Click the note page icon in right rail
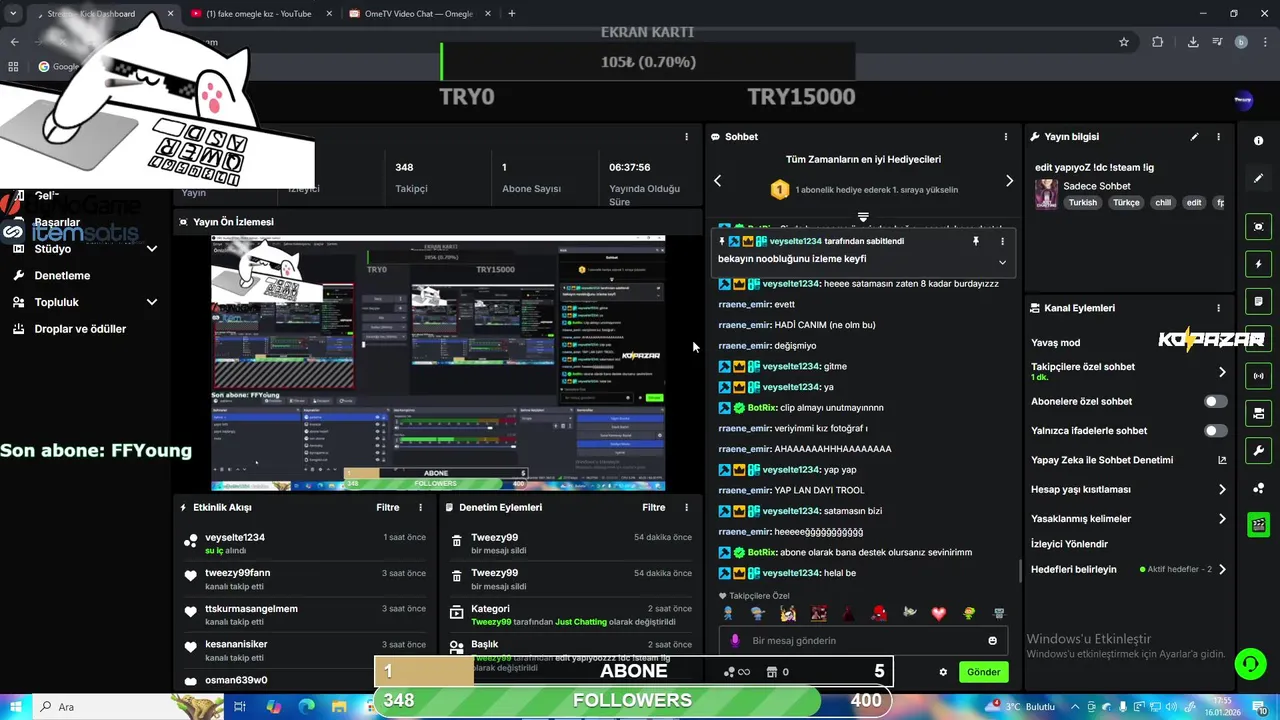The image size is (1280, 720). [x=1258, y=301]
